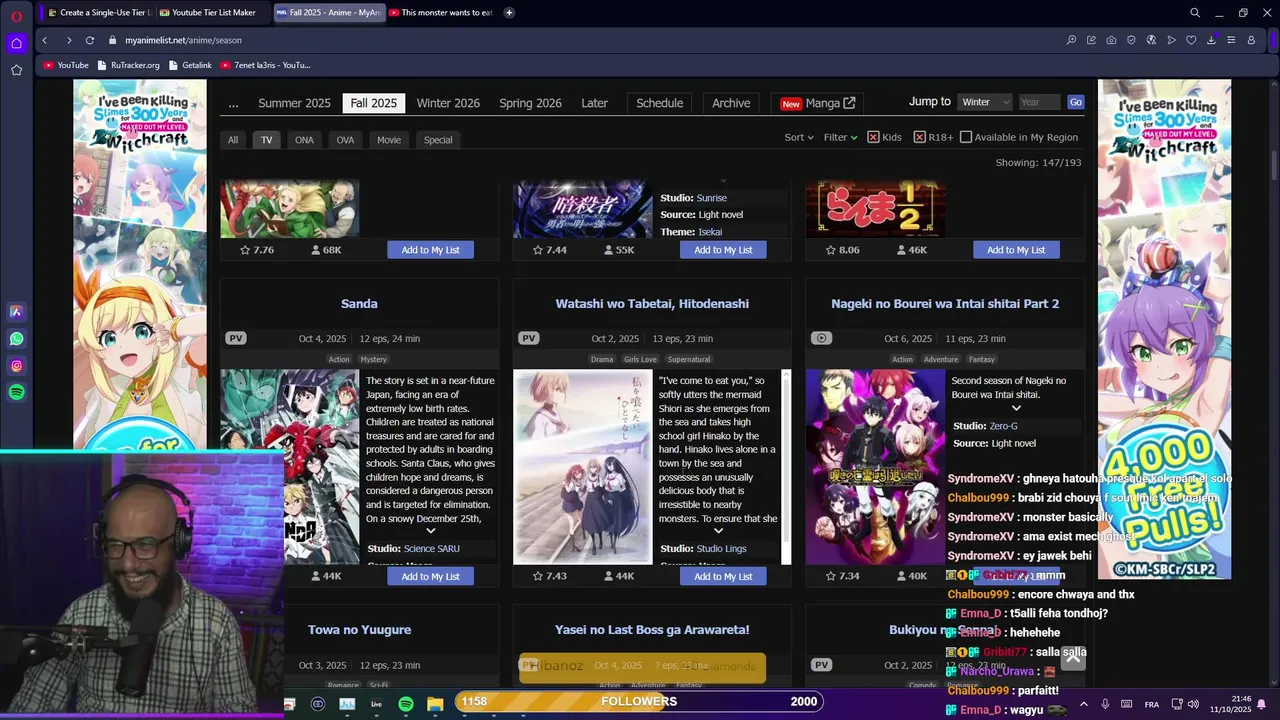
Task: Open the edit note icon in address bar
Action: (1091, 40)
